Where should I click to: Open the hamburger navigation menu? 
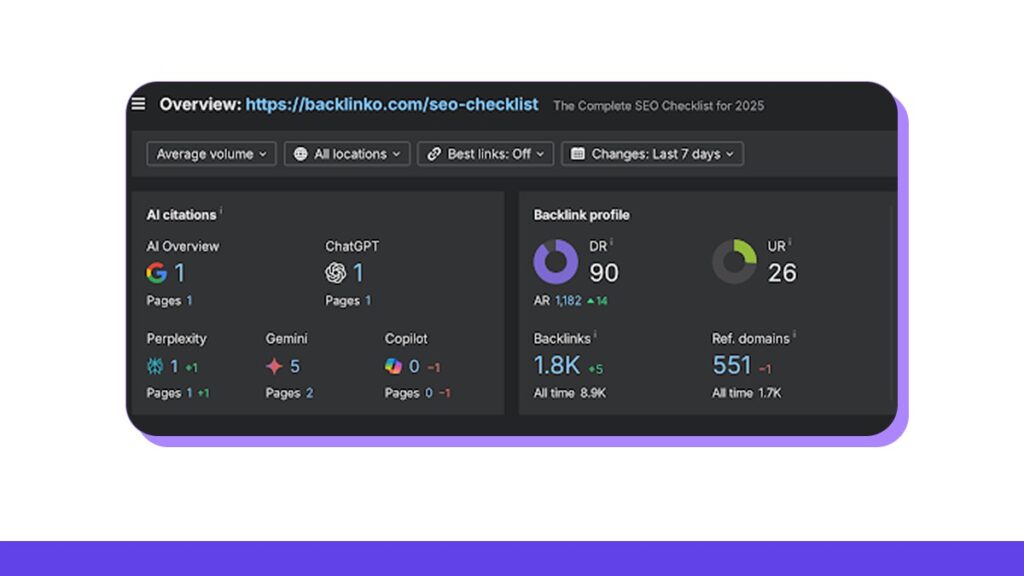click(138, 104)
